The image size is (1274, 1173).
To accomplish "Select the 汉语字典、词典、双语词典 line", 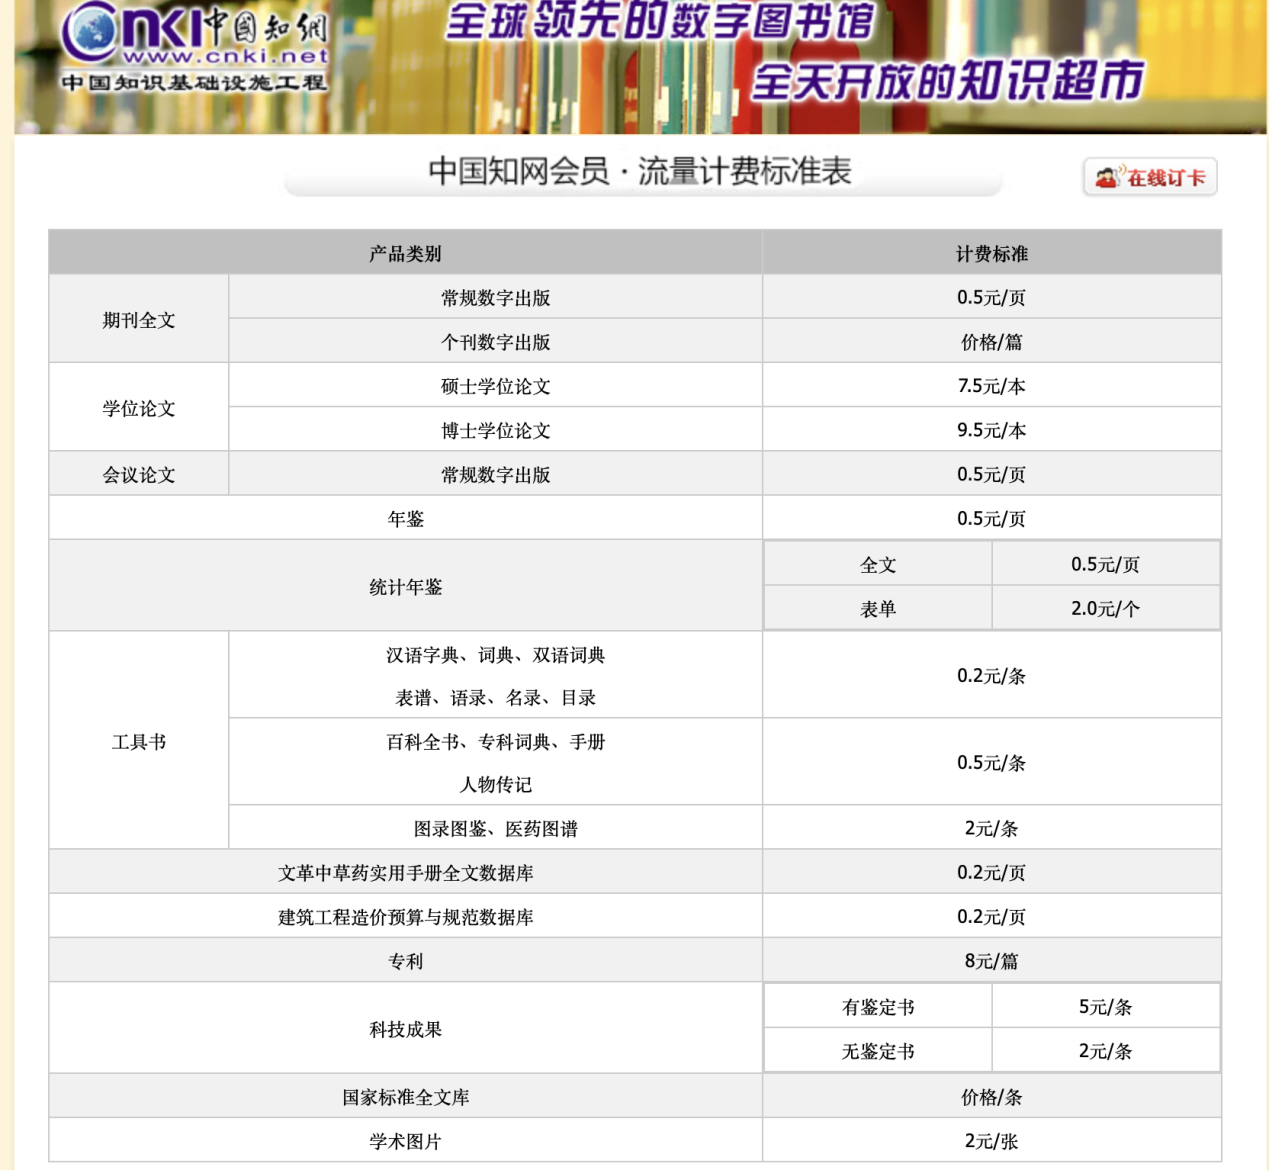I will click(496, 655).
